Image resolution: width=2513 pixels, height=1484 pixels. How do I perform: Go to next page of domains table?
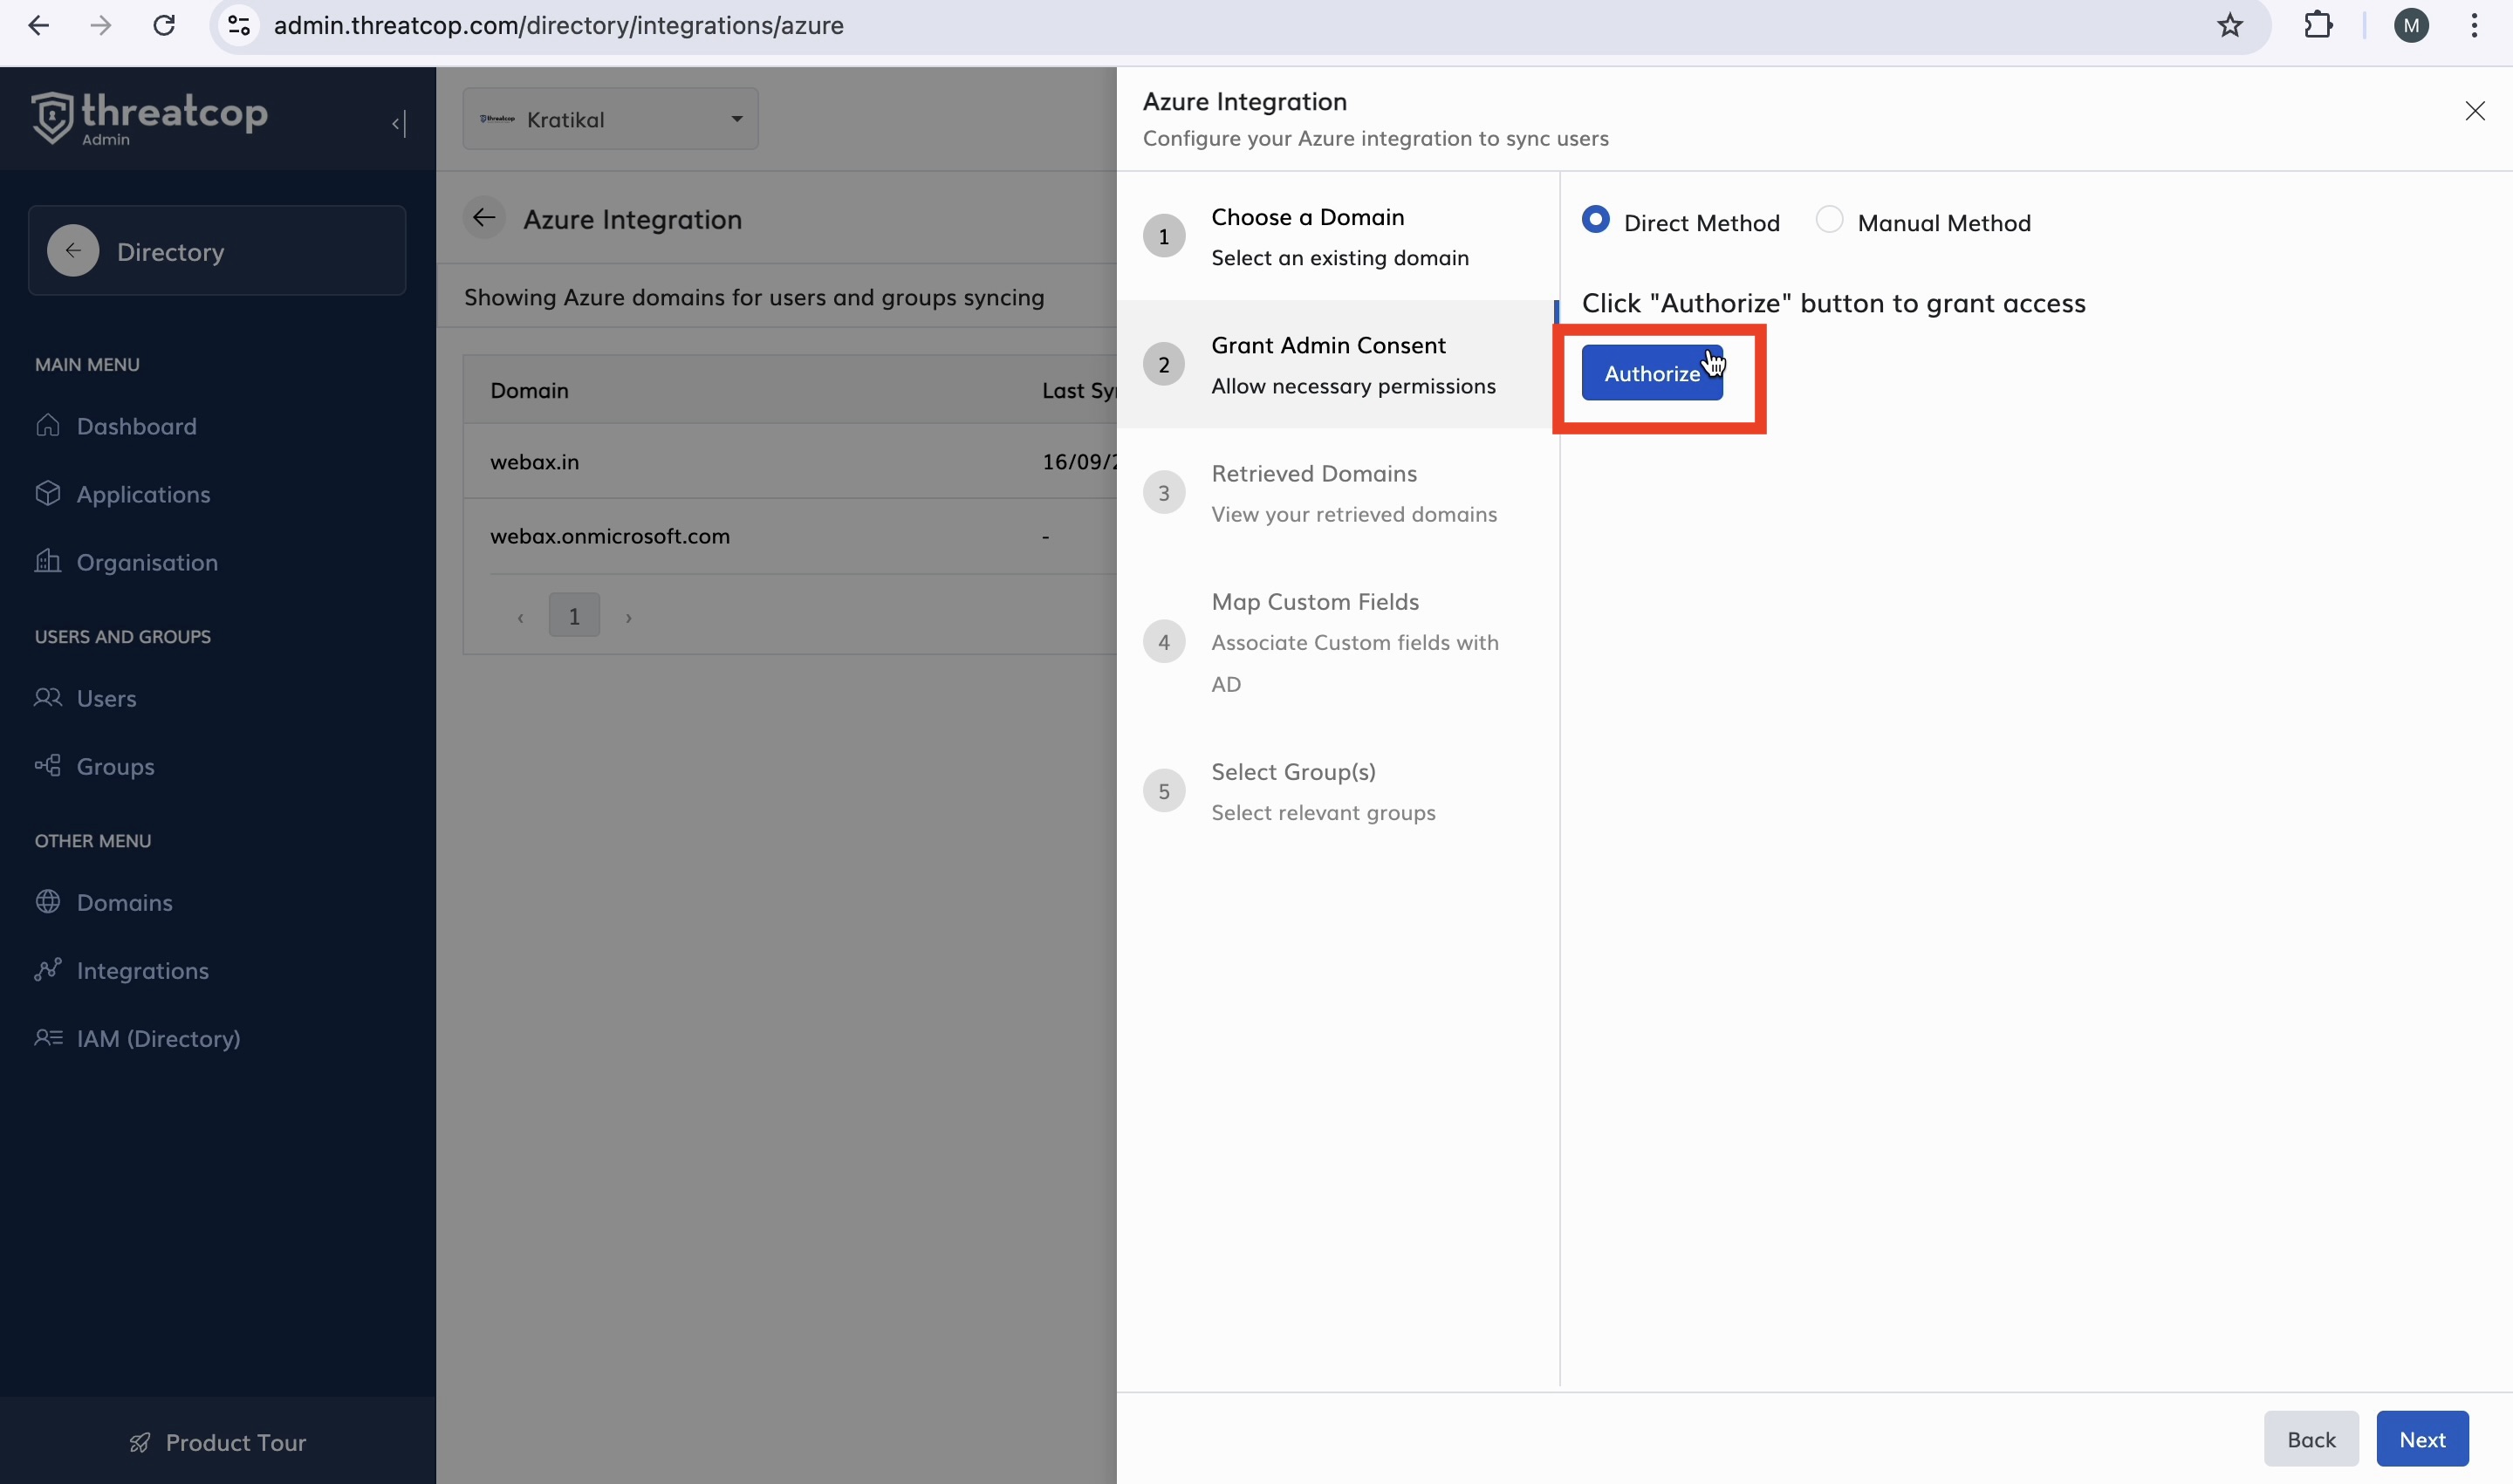(628, 617)
